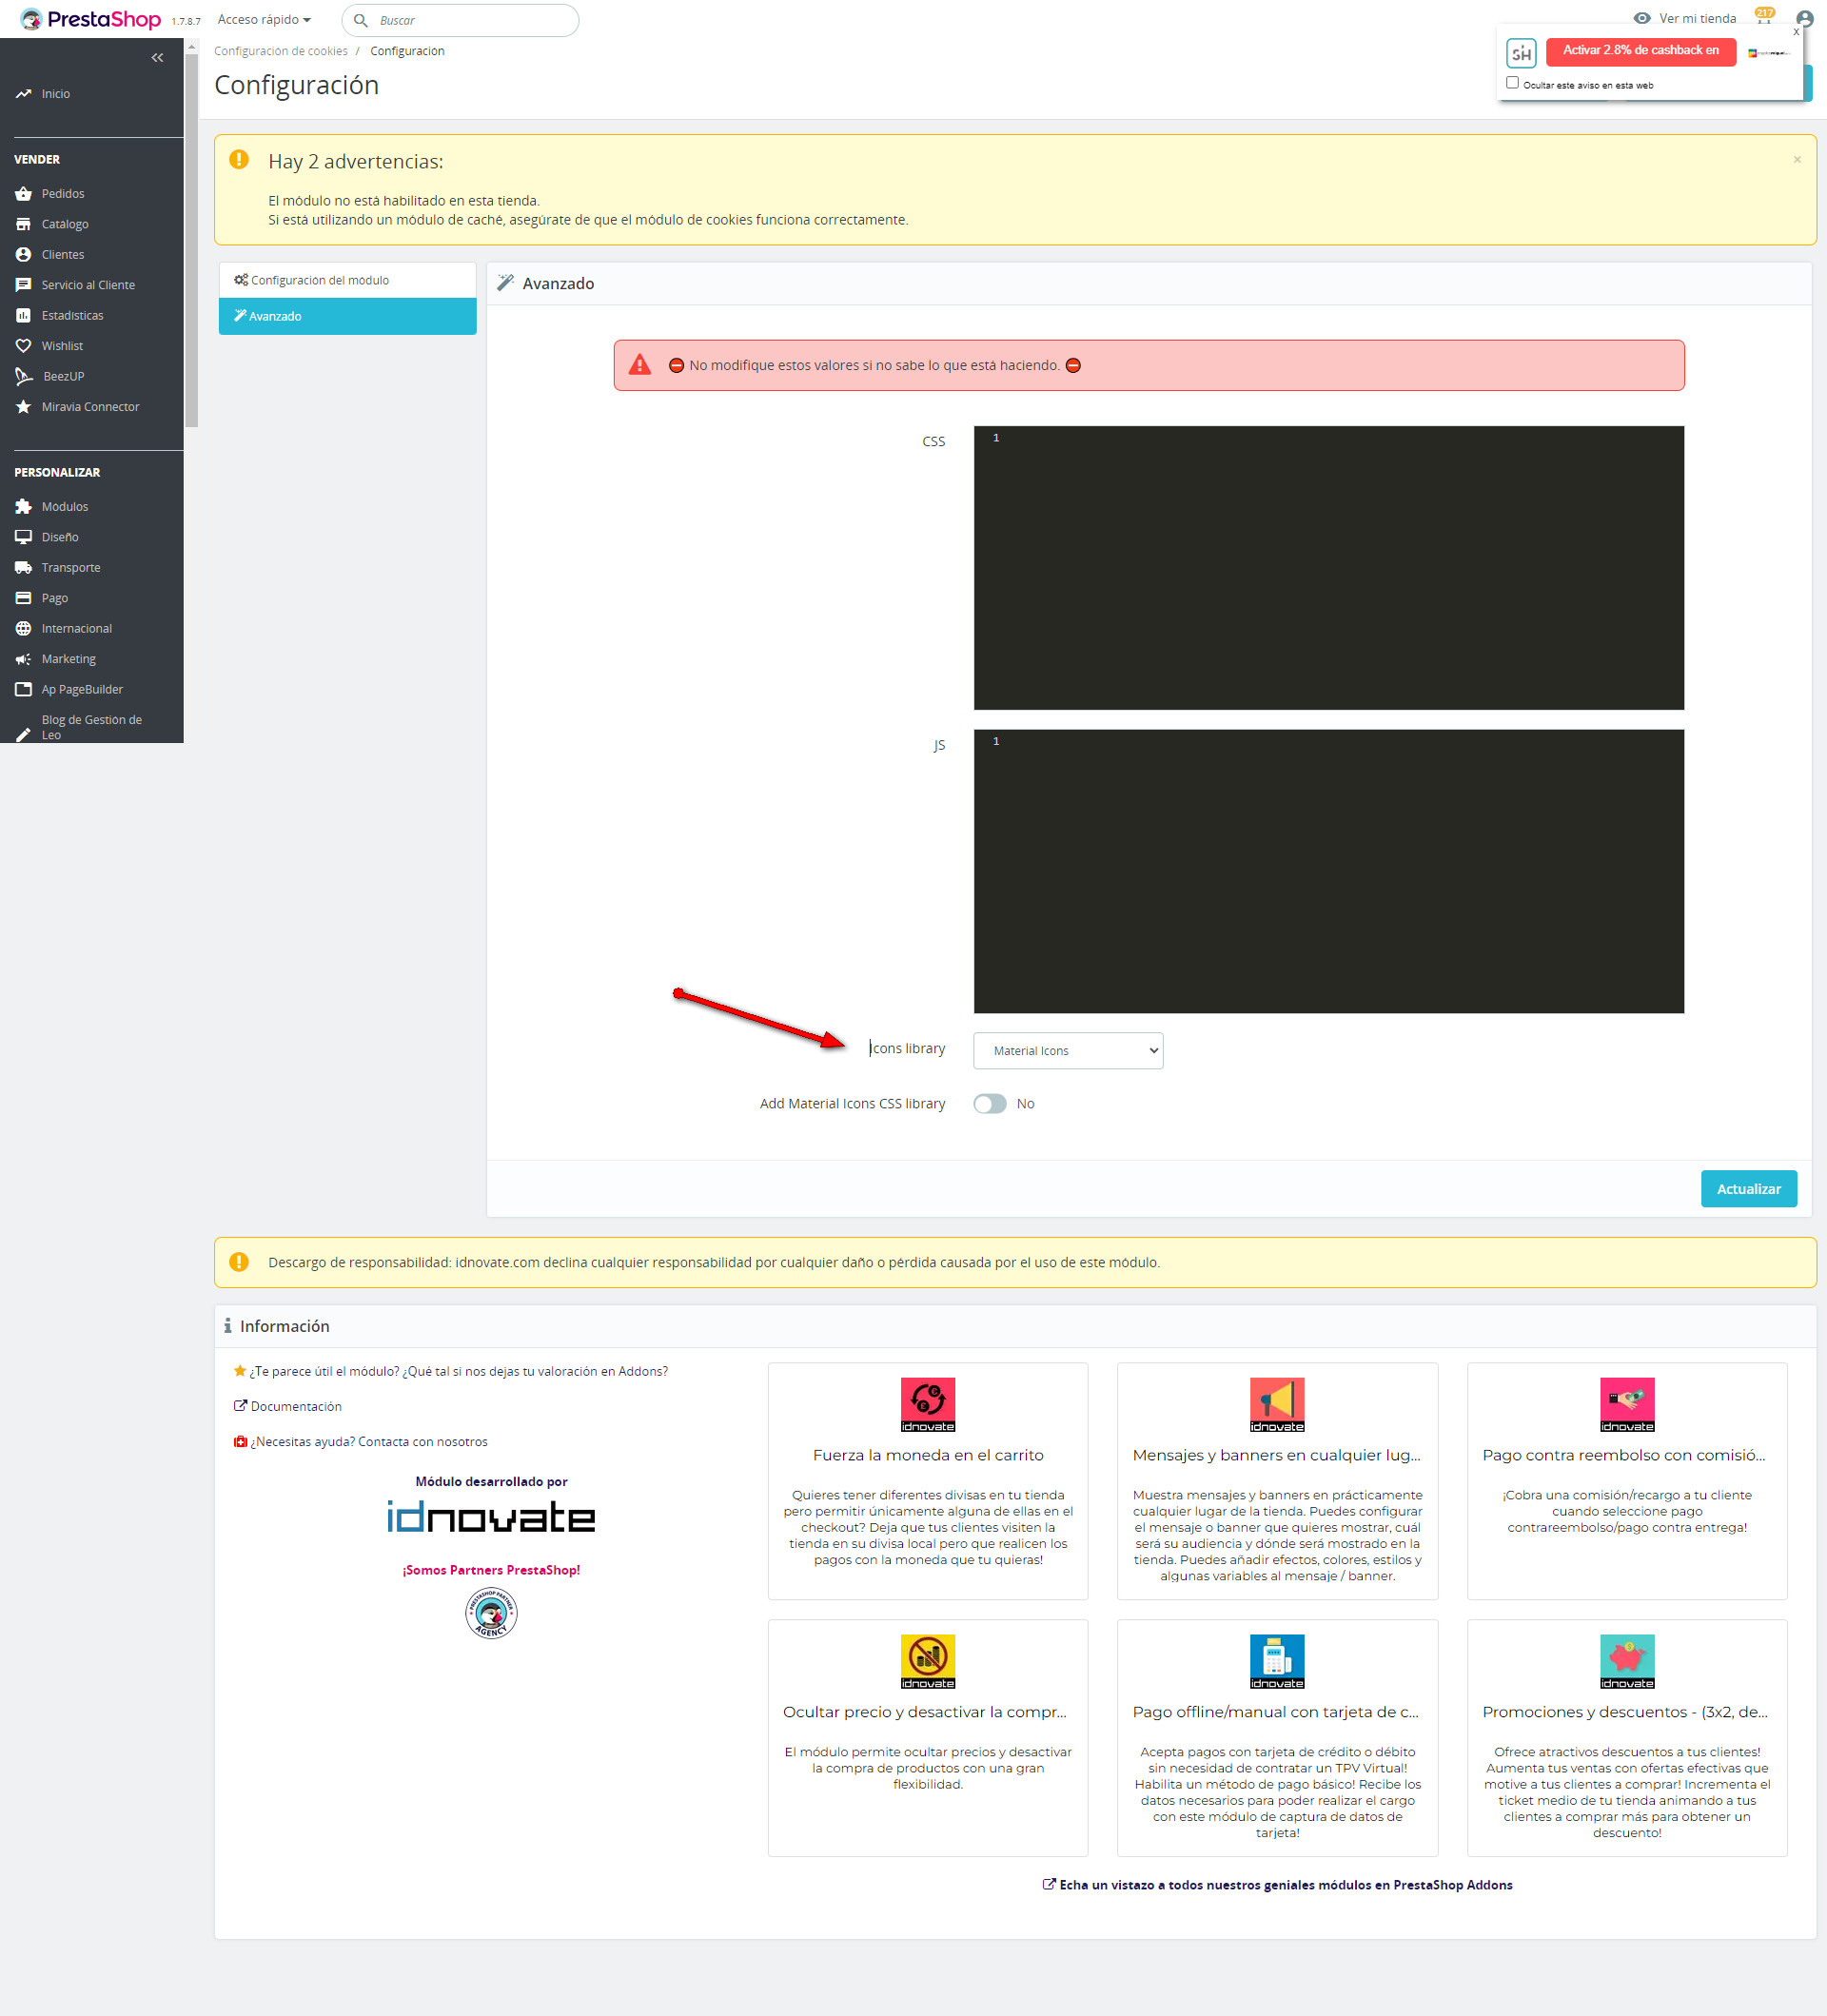Toggle Add Material Icons CSS library switch
Image resolution: width=1827 pixels, height=2016 pixels.
tap(989, 1104)
